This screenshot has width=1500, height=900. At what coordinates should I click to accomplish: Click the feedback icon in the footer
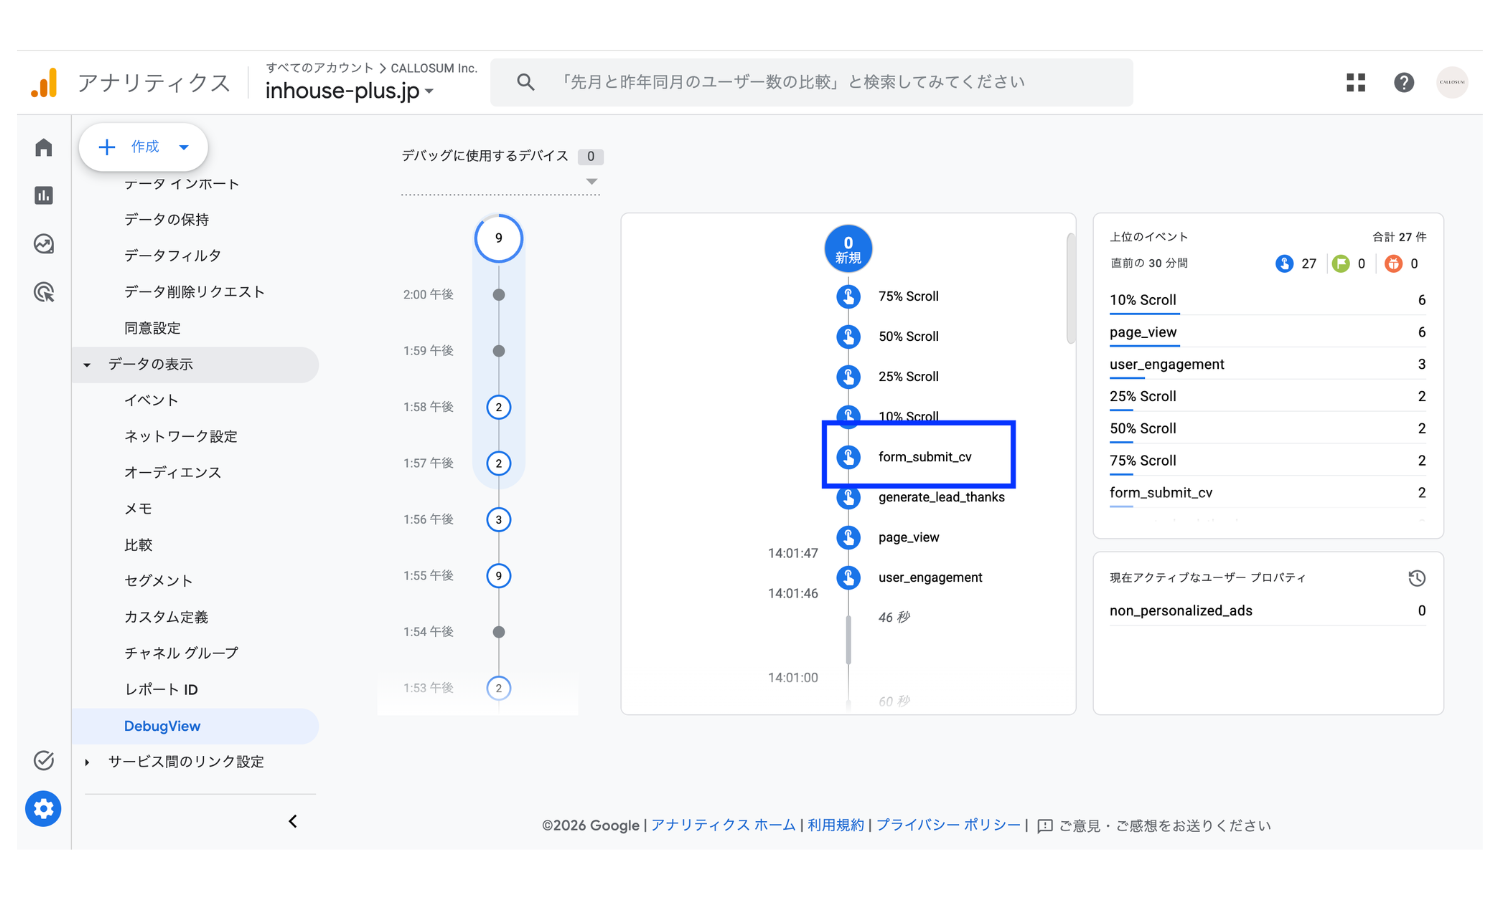[x=1045, y=825]
